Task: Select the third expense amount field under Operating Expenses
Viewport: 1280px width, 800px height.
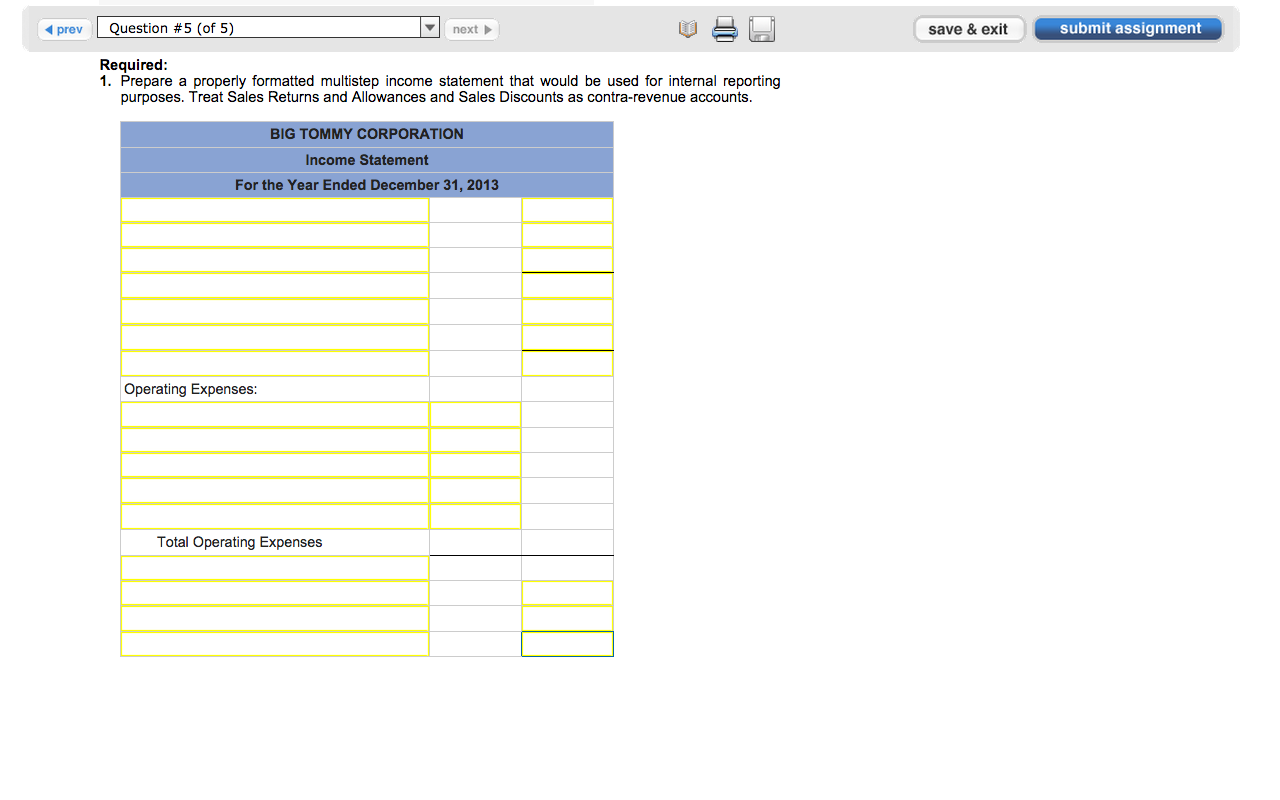Action: [475, 466]
